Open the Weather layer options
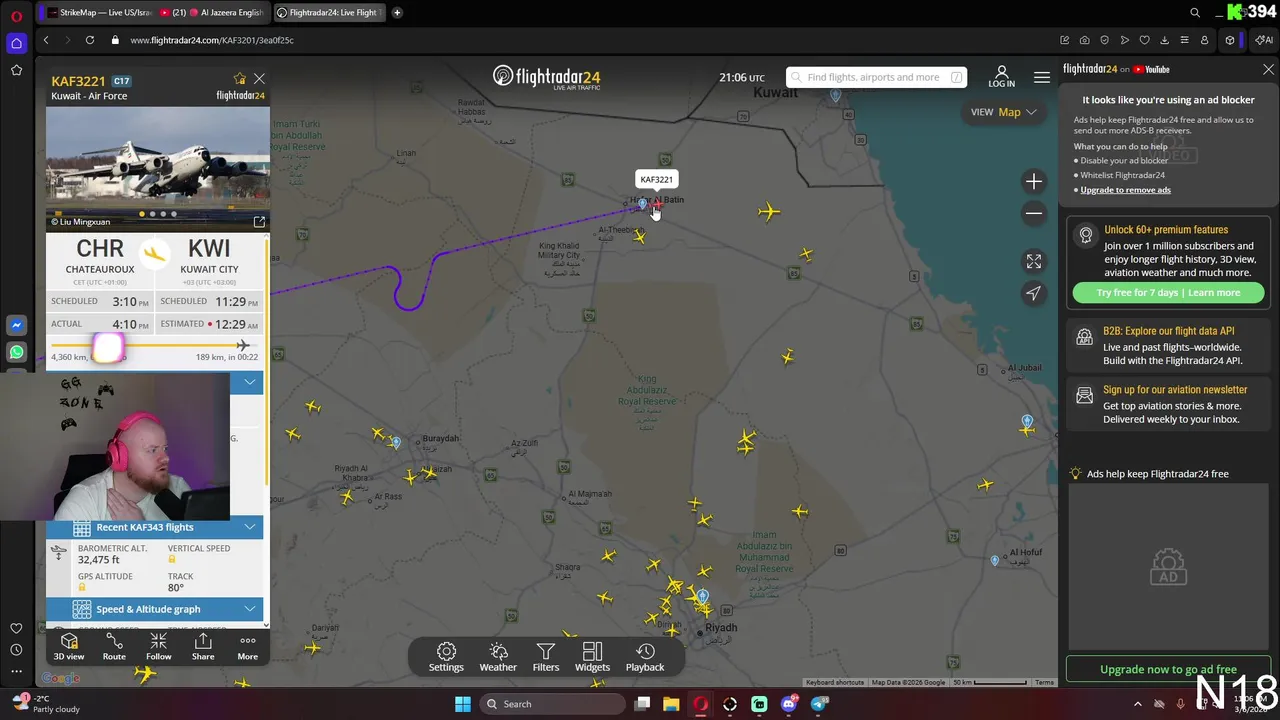The width and height of the screenshot is (1280, 720). point(498,657)
